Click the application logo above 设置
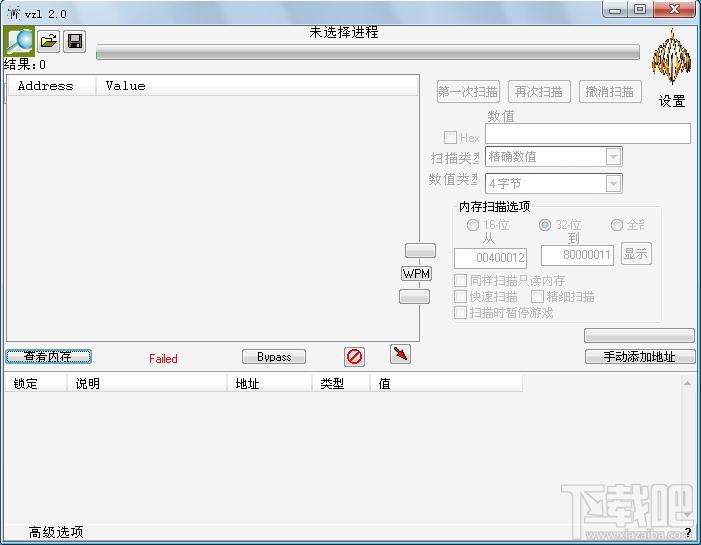The height and width of the screenshot is (545, 701). tap(671, 57)
